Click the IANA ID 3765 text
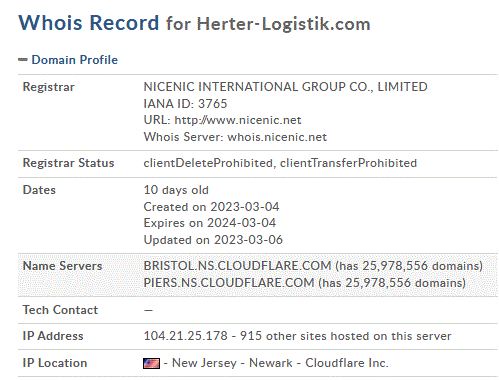499x381 pixels. [185, 104]
